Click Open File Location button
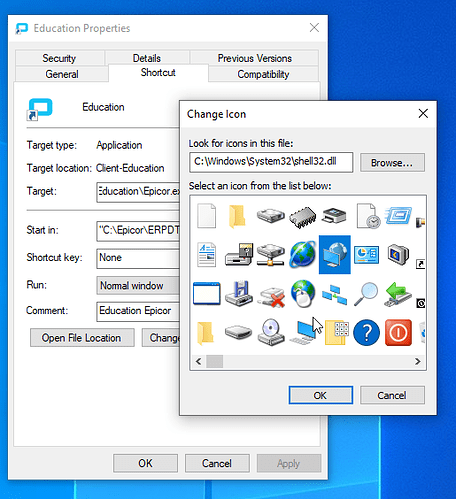 coord(82,338)
